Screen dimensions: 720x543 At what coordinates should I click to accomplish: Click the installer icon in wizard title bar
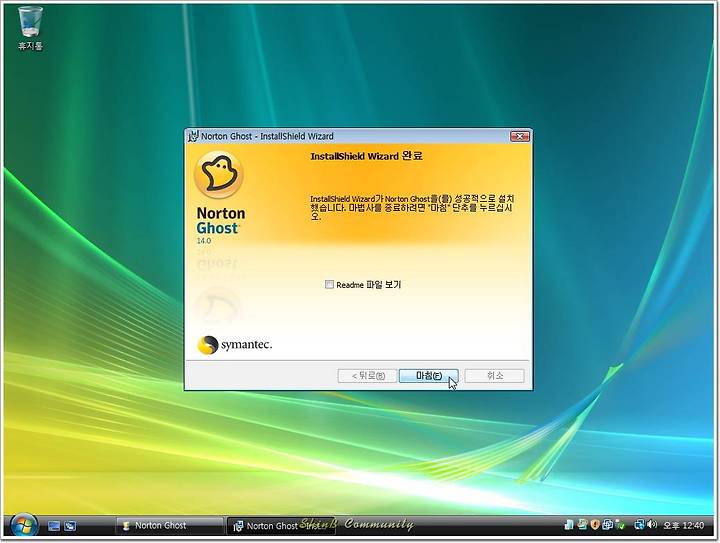point(193,136)
